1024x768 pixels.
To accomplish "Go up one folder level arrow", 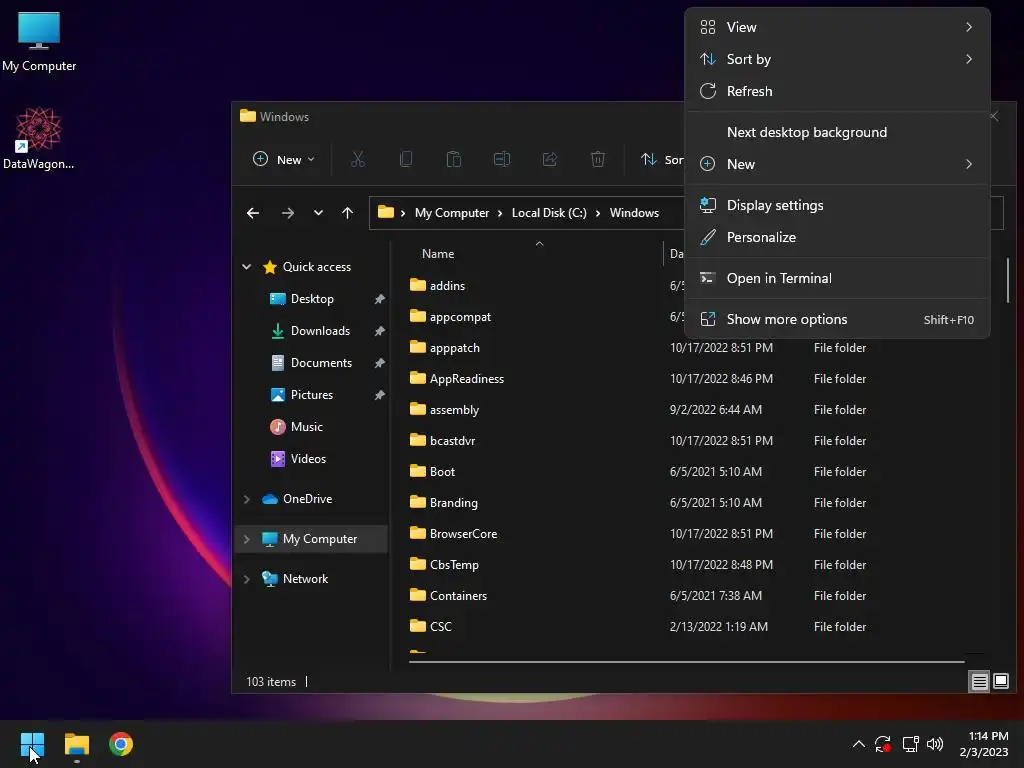I will (347, 213).
